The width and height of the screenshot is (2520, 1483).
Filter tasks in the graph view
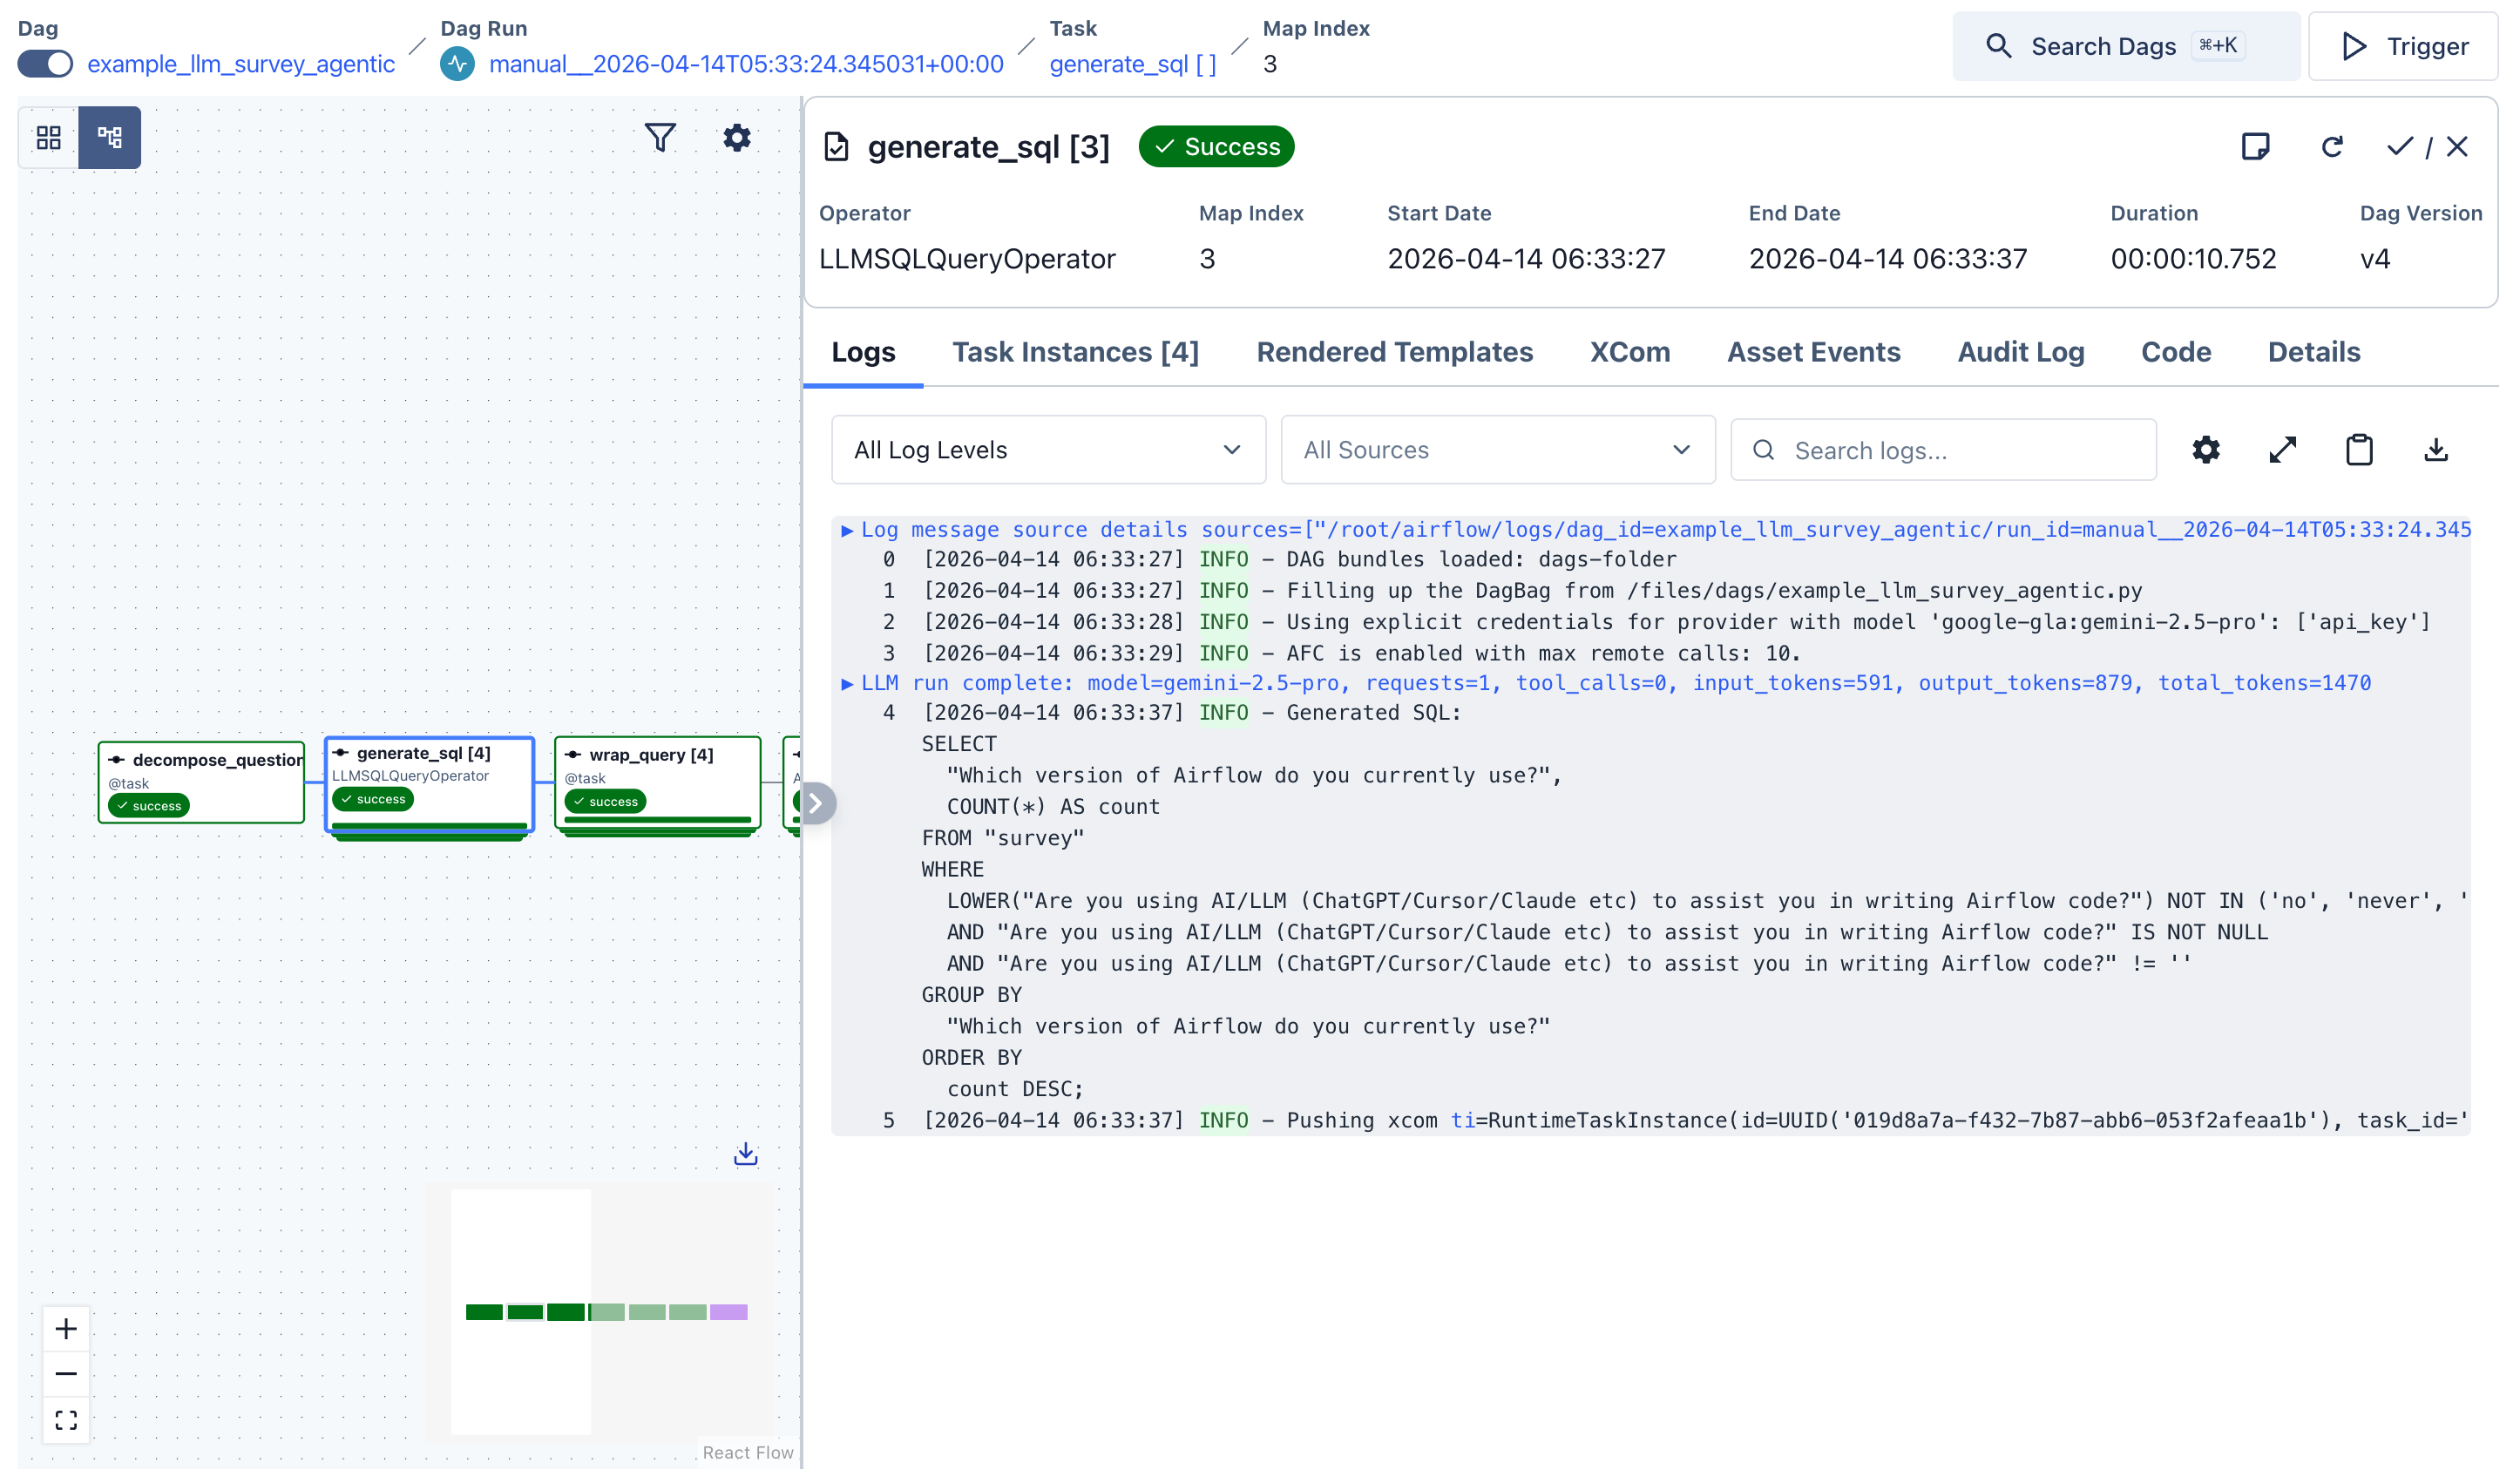tap(660, 138)
